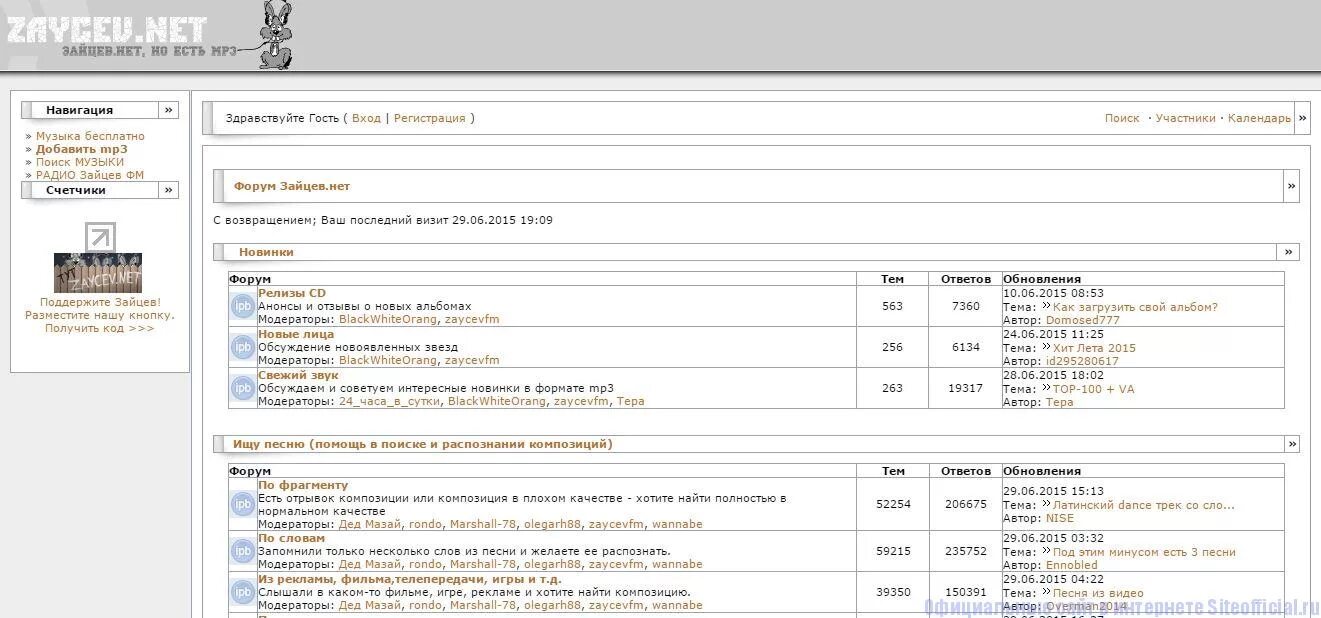Click ipb icon beside По словам forum
The height and width of the screenshot is (618, 1321).
(x=243, y=551)
